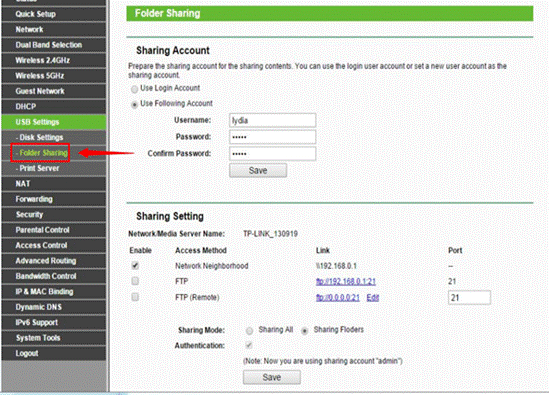The width and height of the screenshot is (549, 395).
Task: Enable the FTP access method checkbox
Action: point(135,281)
